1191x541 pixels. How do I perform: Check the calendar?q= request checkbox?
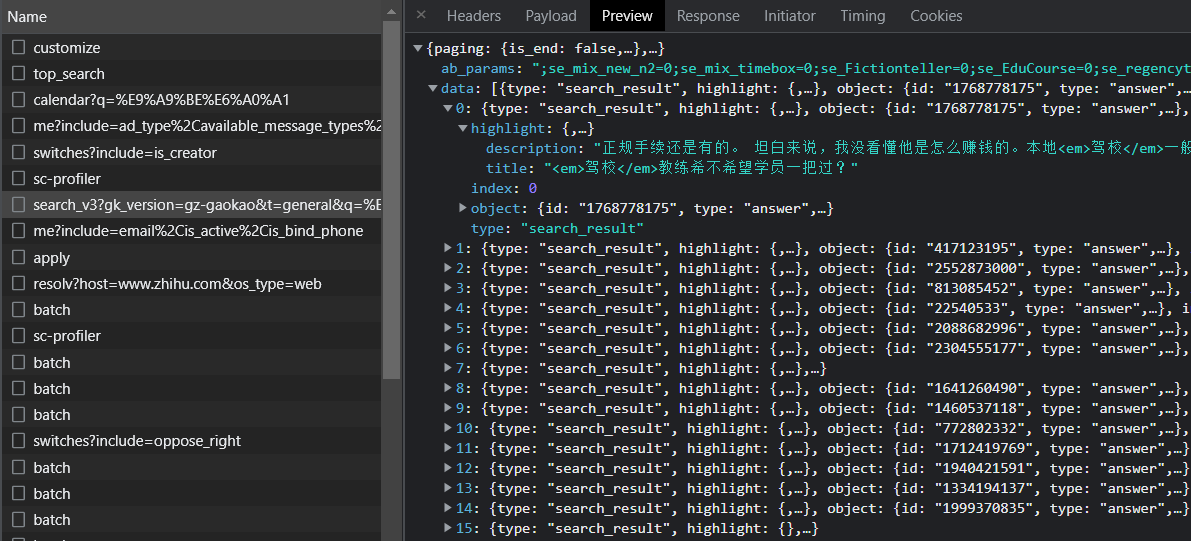(x=18, y=100)
